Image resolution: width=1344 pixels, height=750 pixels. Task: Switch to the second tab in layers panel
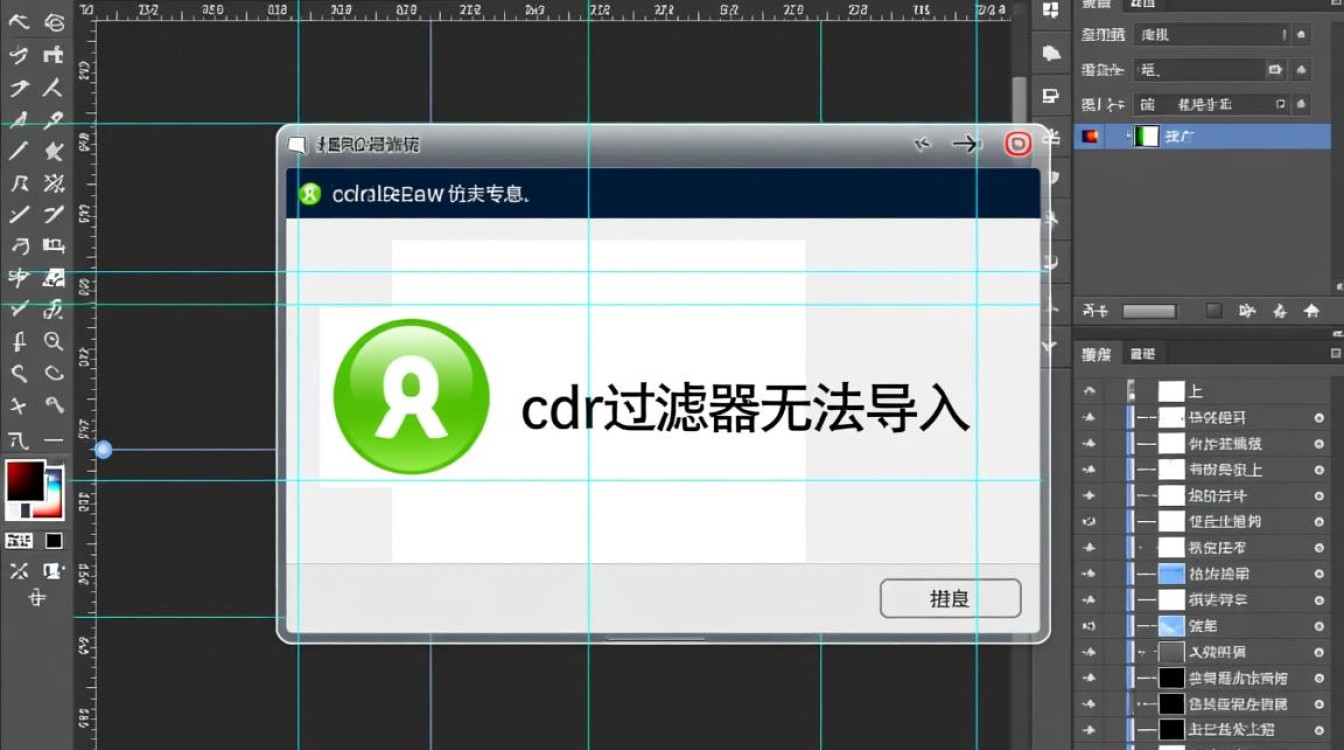pos(1142,354)
